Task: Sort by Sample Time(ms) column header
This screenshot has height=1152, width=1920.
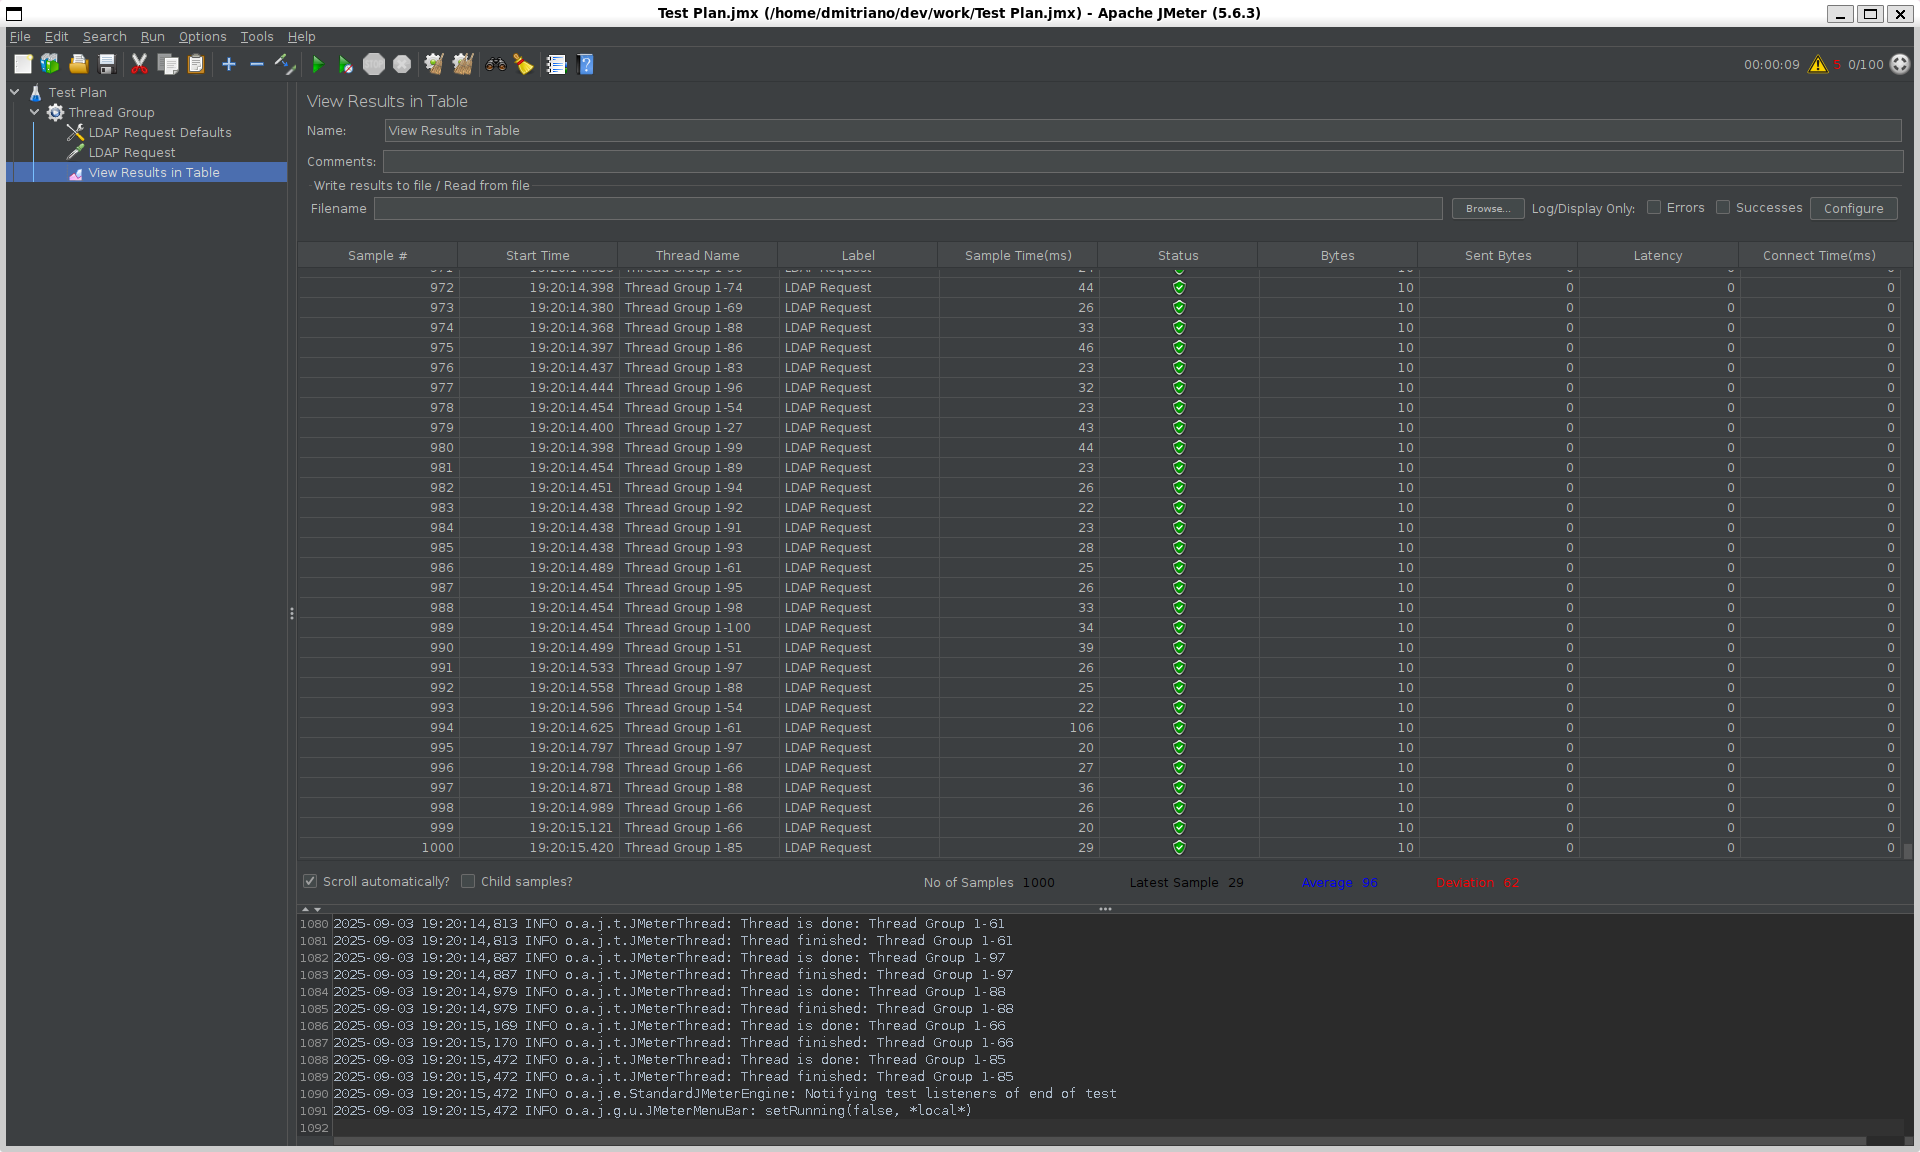Action: click(1017, 255)
